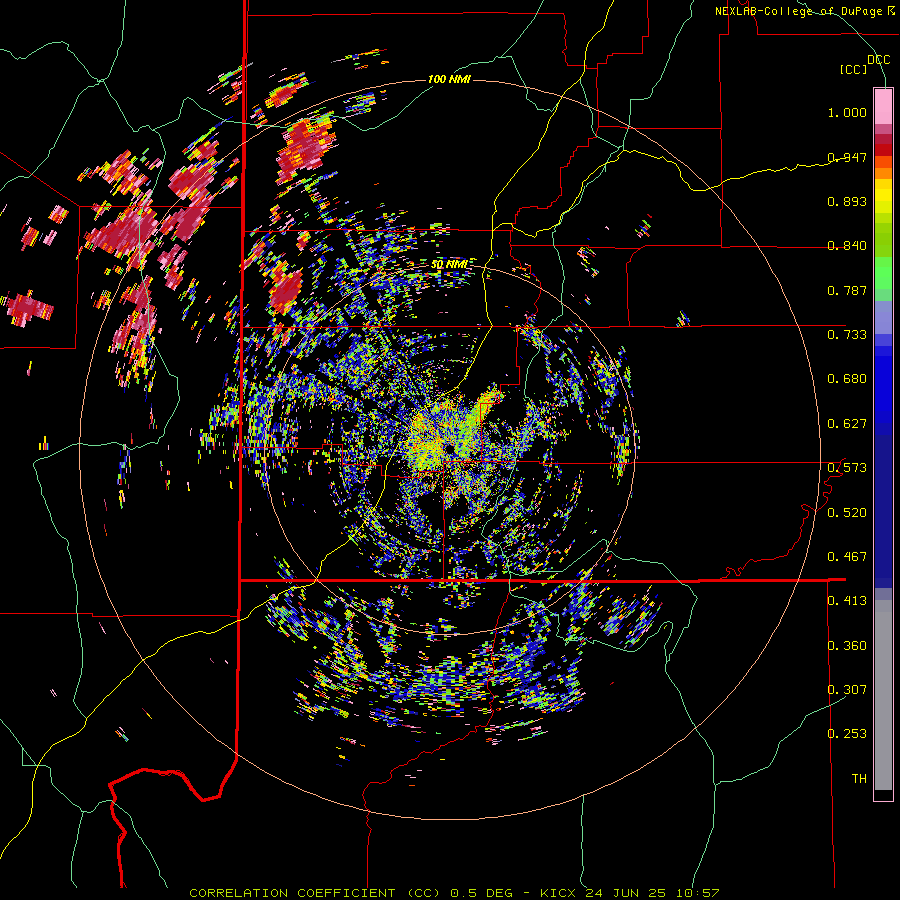Image resolution: width=900 pixels, height=900 pixels.
Task: Click the 0.947 scale value
Action: coord(847,157)
